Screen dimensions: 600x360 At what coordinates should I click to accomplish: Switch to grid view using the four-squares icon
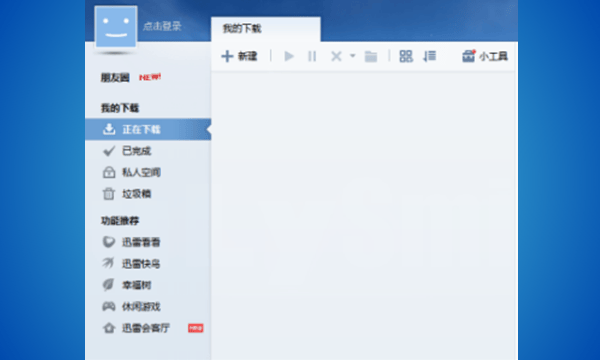[x=406, y=56]
